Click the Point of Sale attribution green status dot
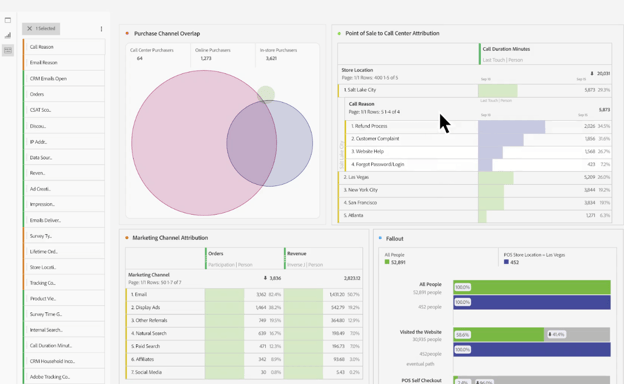The width and height of the screenshot is (624, 384). click(x=339, y=33)
